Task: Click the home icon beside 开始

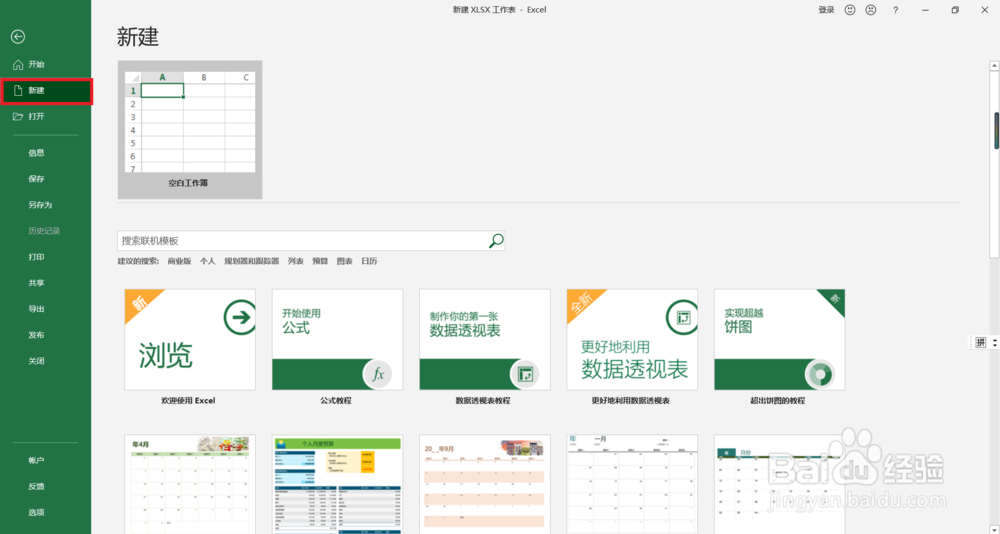Action: (x=18, y=64)
